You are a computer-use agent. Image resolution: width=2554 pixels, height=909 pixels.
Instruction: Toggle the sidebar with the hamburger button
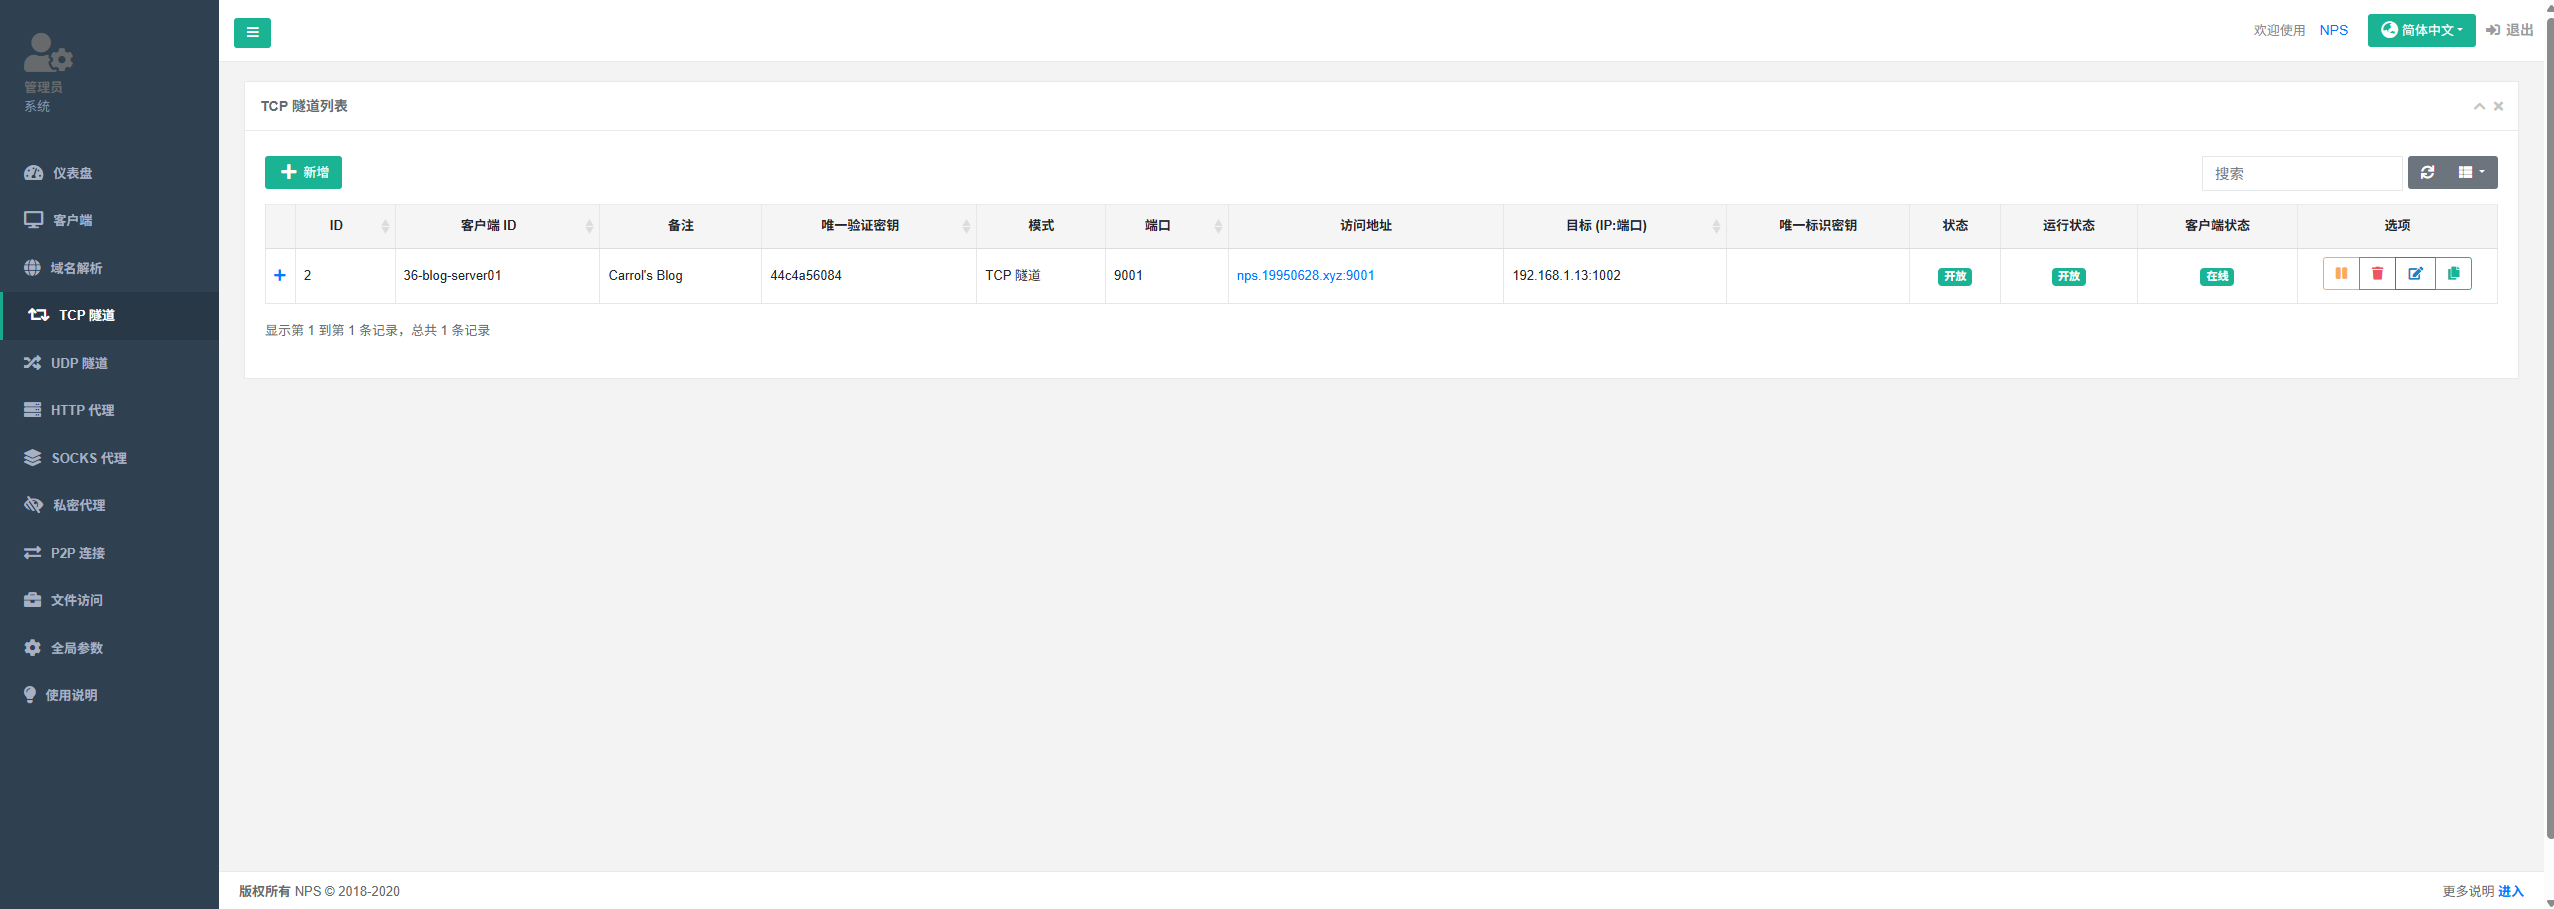(x=252, y=33)
